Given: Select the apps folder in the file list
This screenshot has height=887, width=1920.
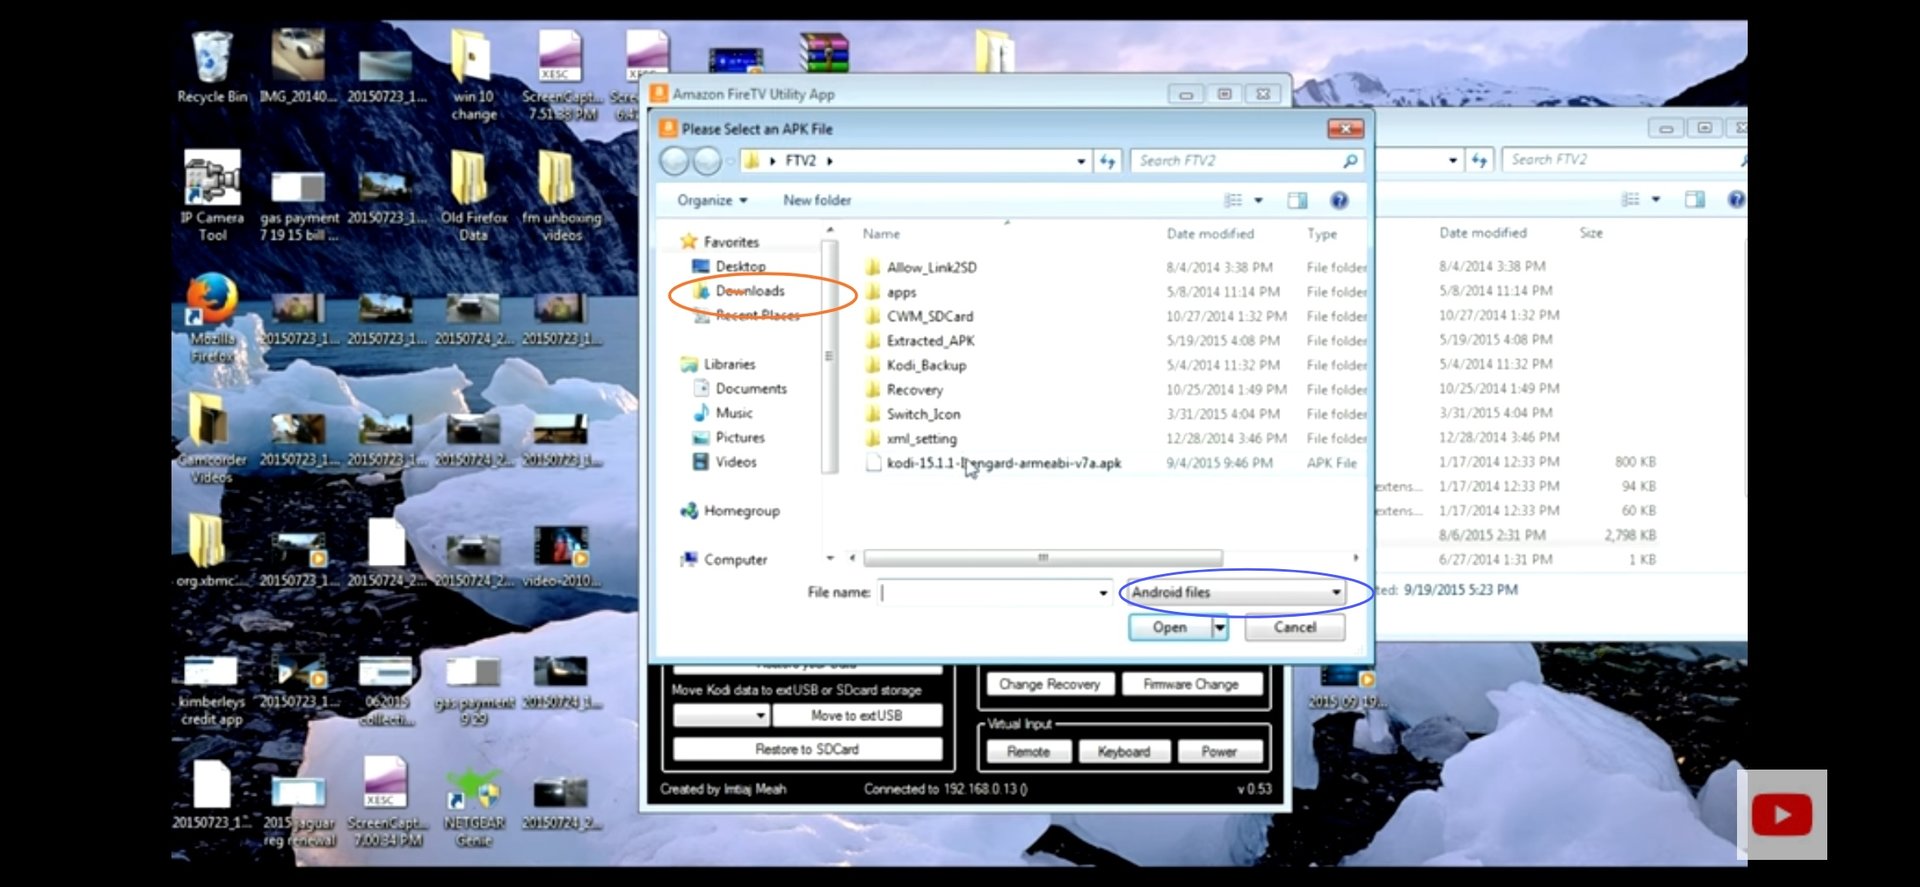Looking at the screenshot, I should (901, 292).
